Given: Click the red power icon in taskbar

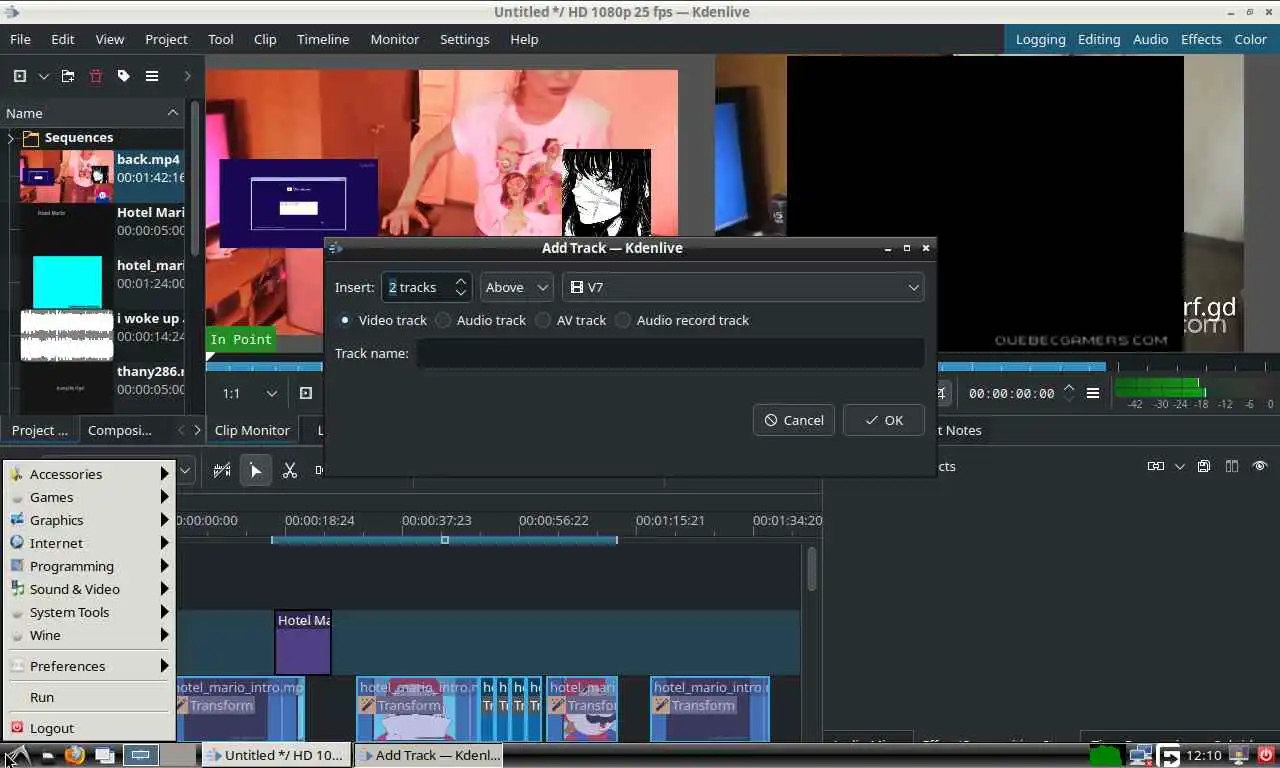Looking at the screenshot, I should tap(1266, 755).
